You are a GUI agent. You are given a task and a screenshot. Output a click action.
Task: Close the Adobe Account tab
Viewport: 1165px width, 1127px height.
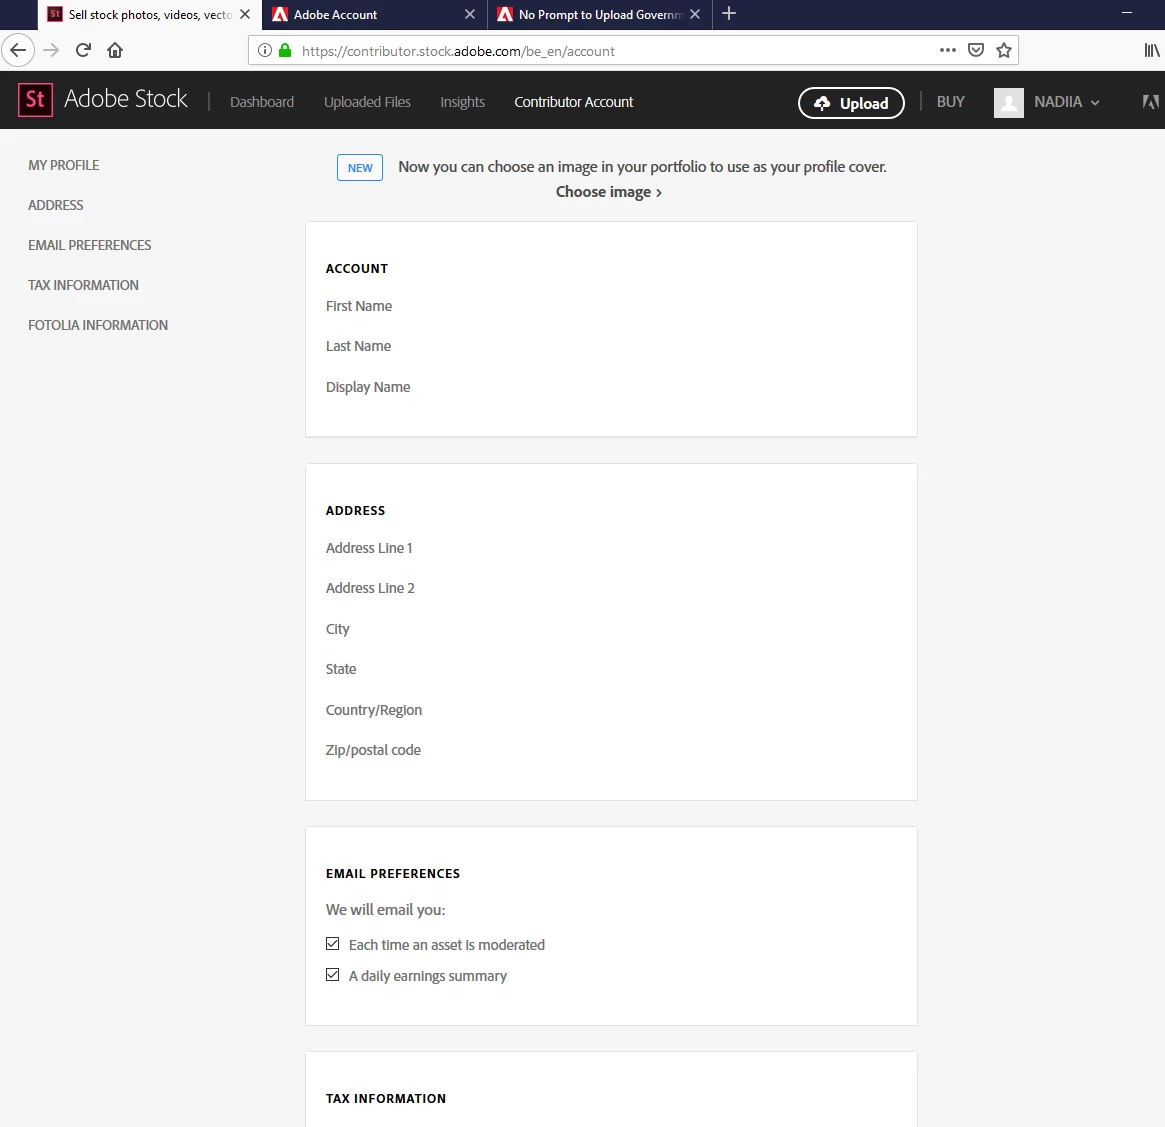click(470, 14)
